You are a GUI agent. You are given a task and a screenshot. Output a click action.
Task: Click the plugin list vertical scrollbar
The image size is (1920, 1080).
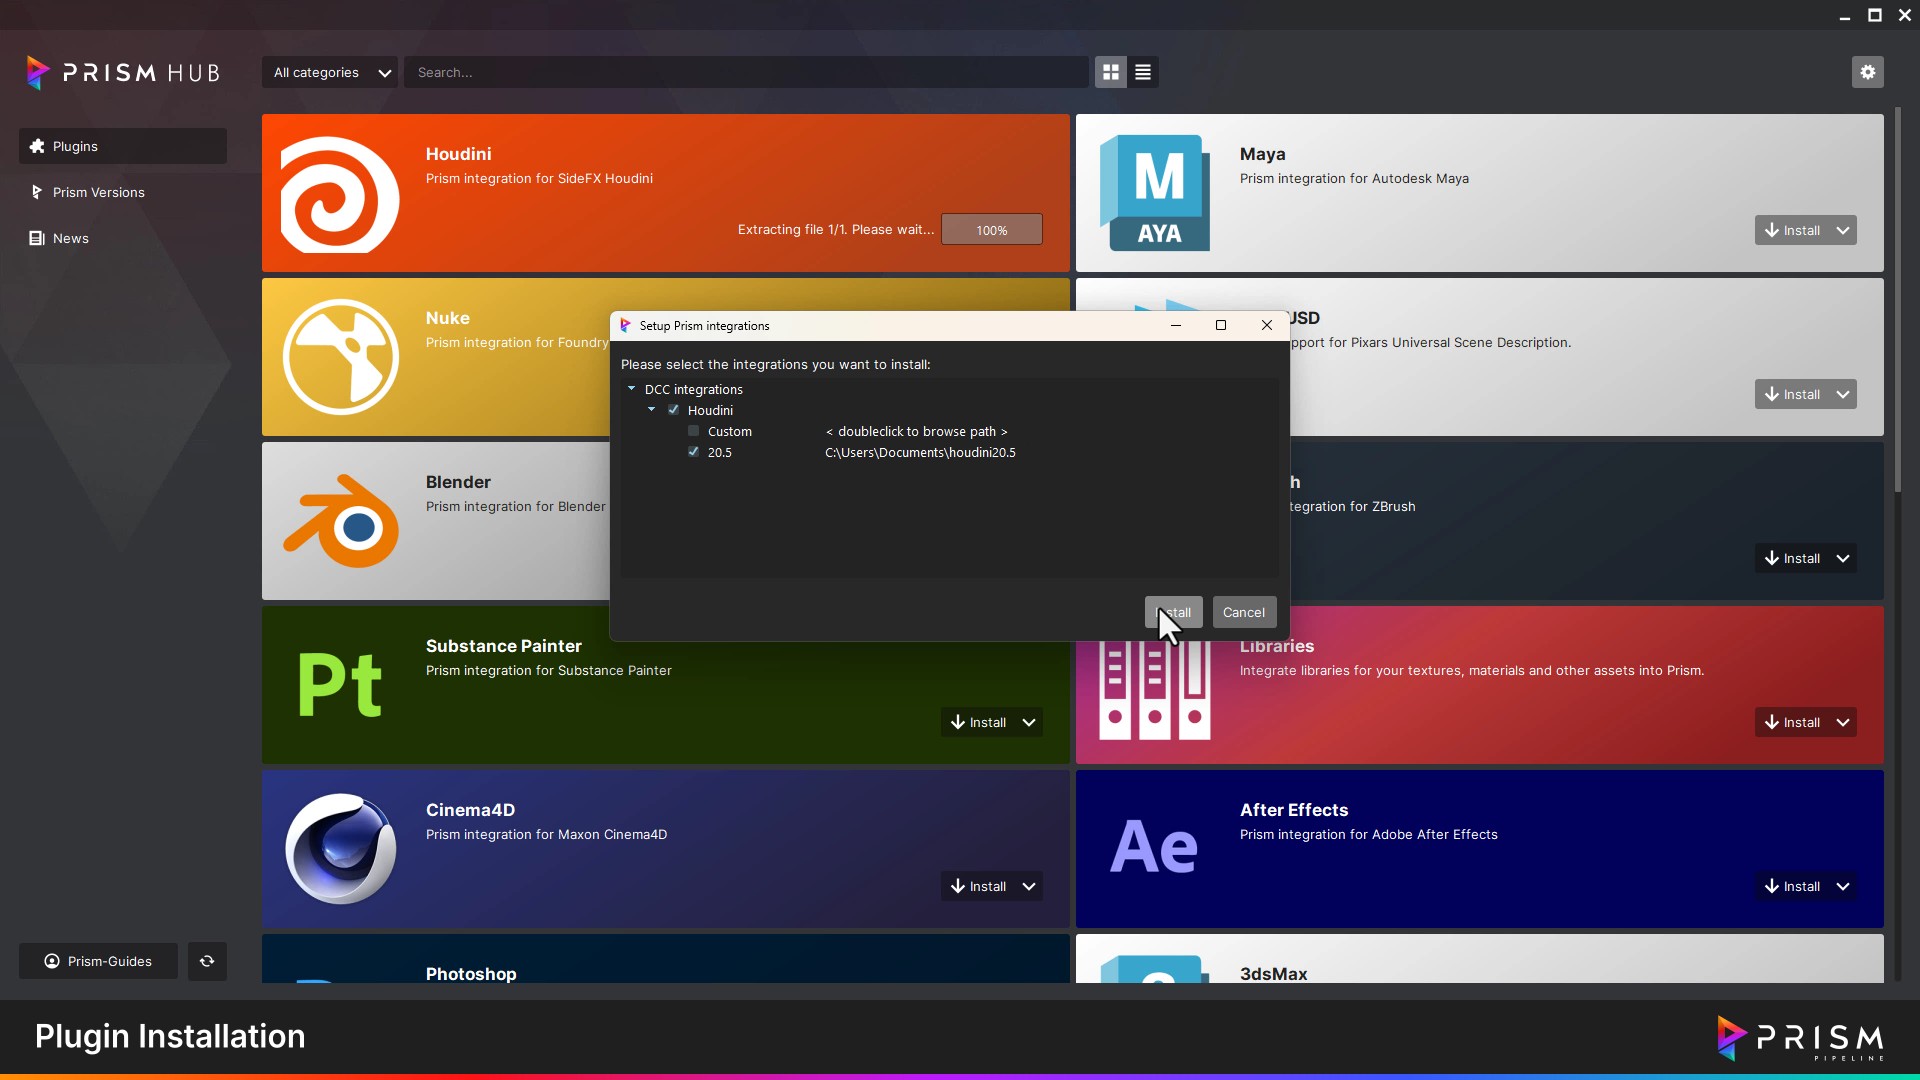1898,300
